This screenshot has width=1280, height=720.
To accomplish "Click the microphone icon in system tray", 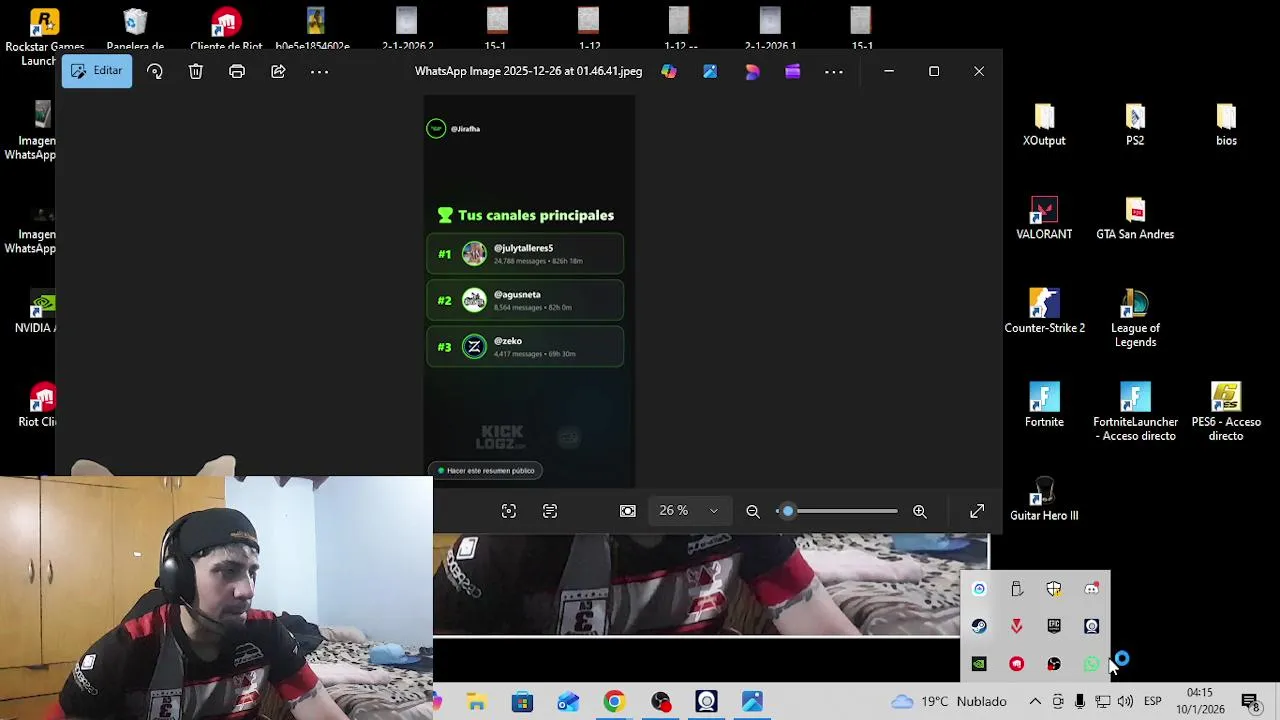I will click(1080, 702).
